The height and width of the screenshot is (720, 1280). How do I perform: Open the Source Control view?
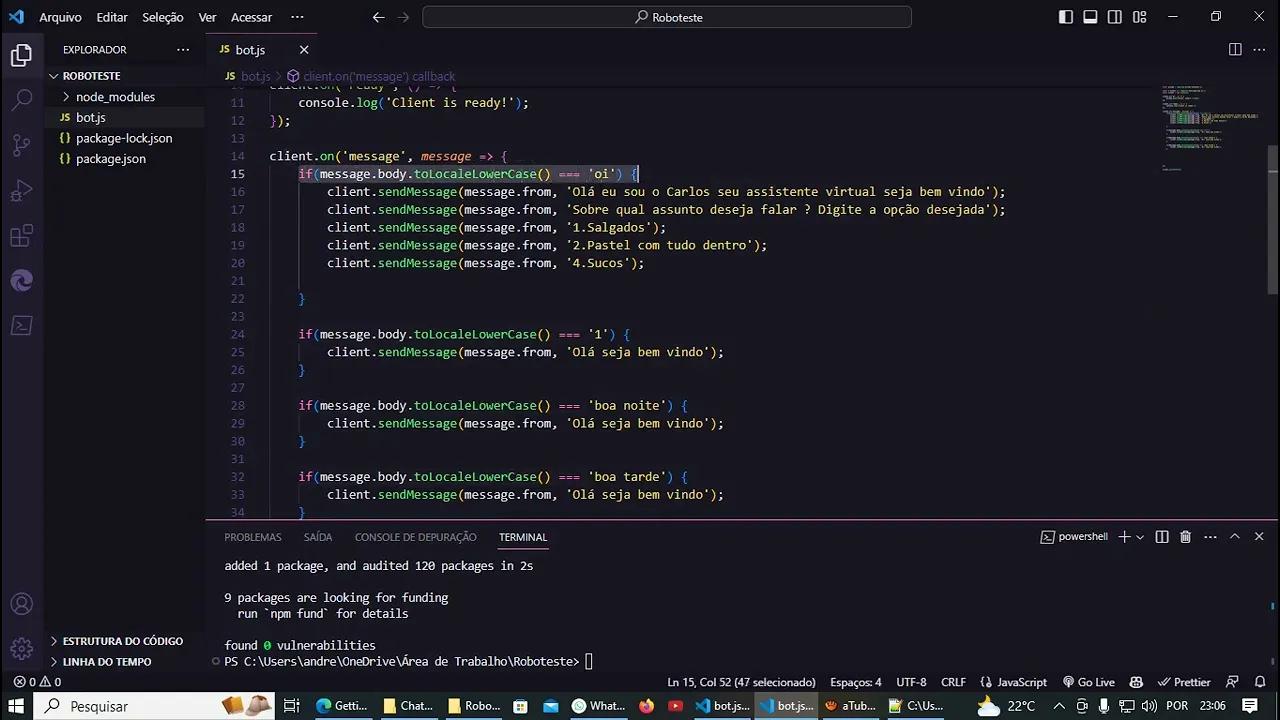[x=21, y=145]
